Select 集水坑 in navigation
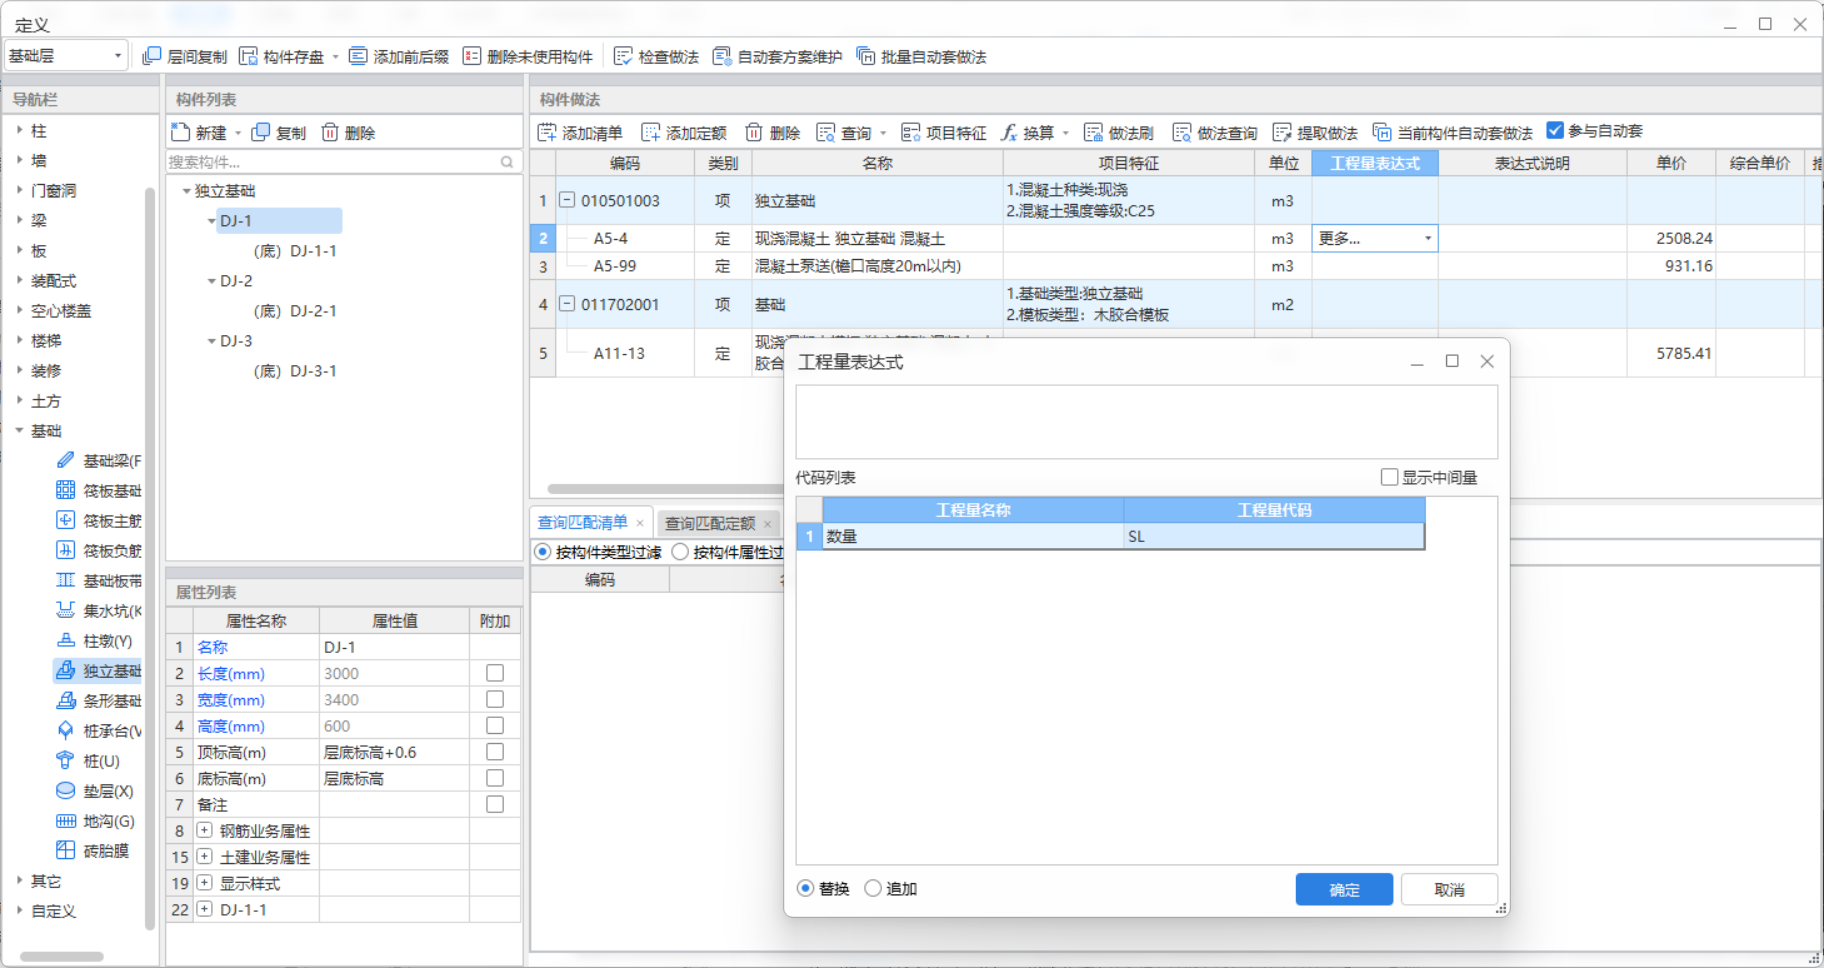This screenshot has height=968, width=1824. click(98, 610)
